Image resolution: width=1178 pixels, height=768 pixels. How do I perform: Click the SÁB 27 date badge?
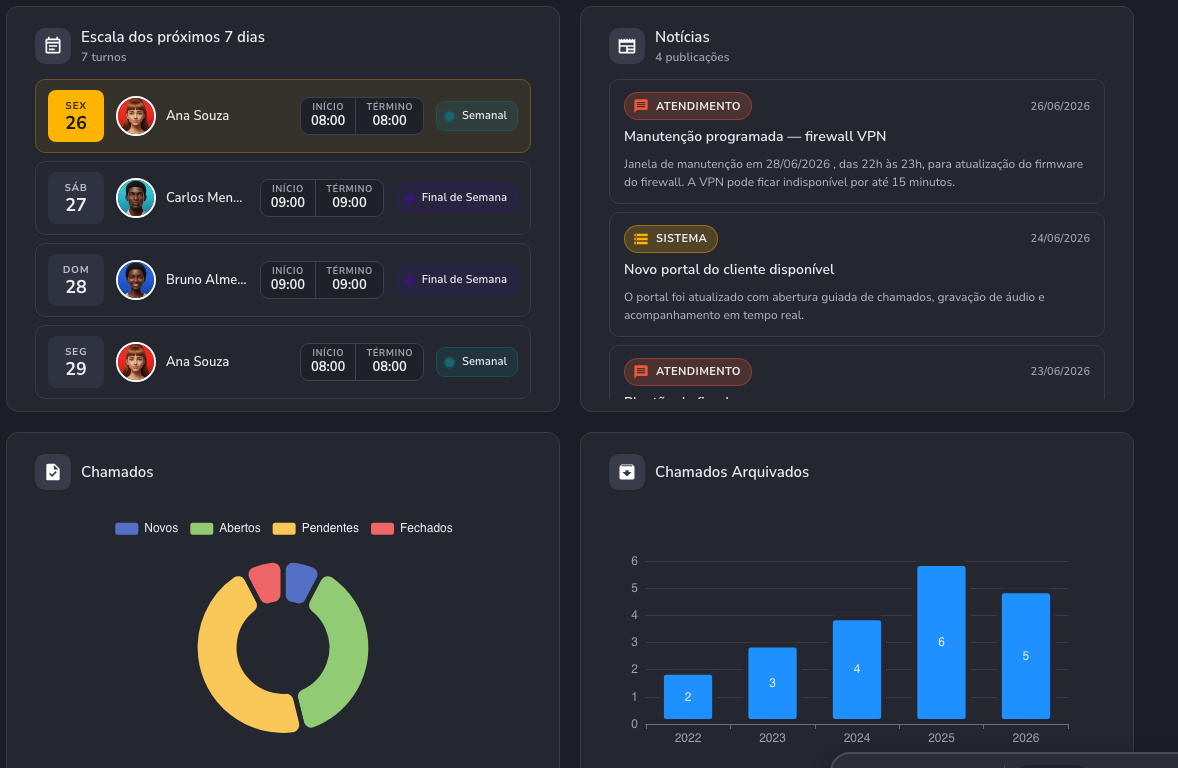(x=76, y=198)
